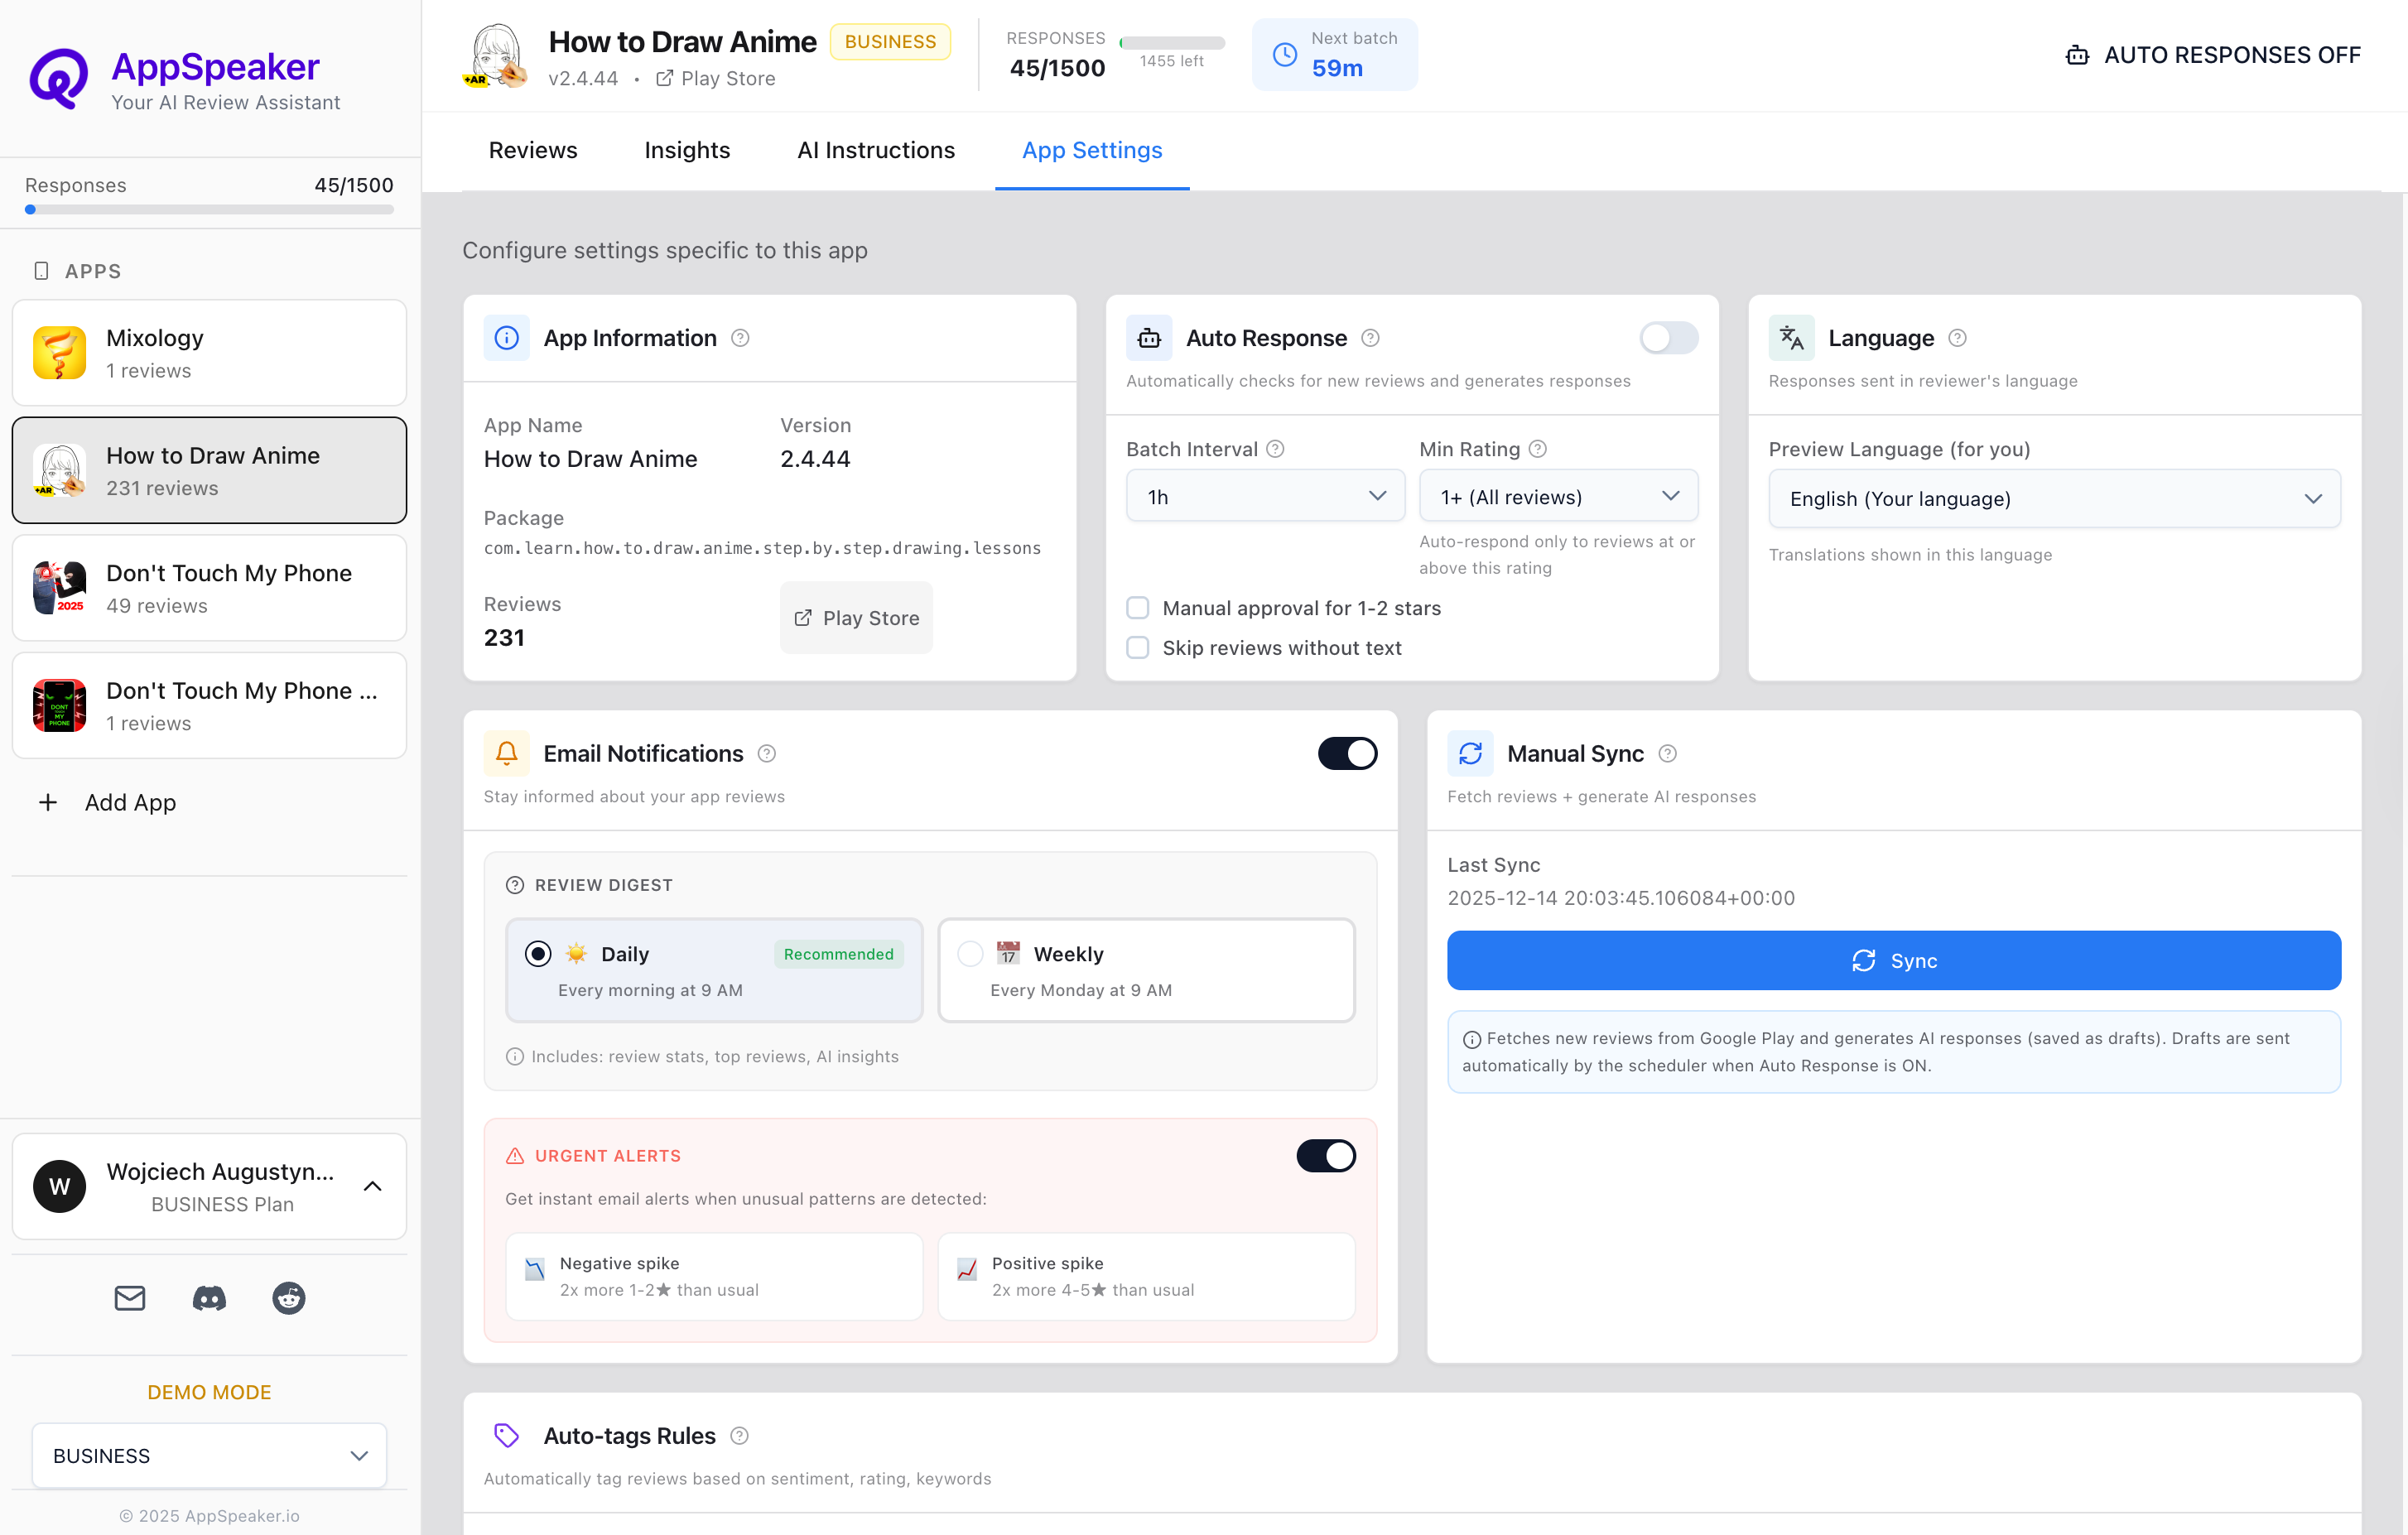Viewport: 2408px width, 1535px height.
Task: Open the AI Instructions tab
Action: (x=876, y=150)
